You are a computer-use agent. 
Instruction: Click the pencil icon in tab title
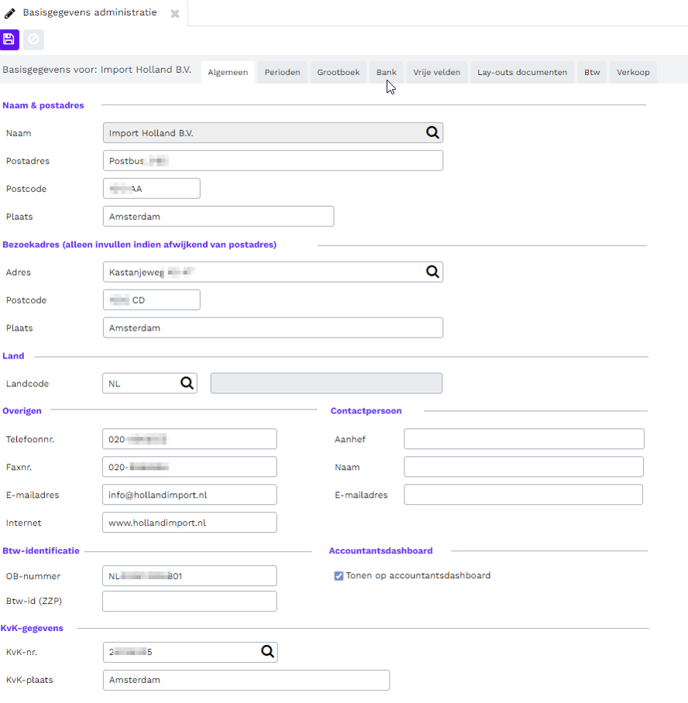point(9,13)
